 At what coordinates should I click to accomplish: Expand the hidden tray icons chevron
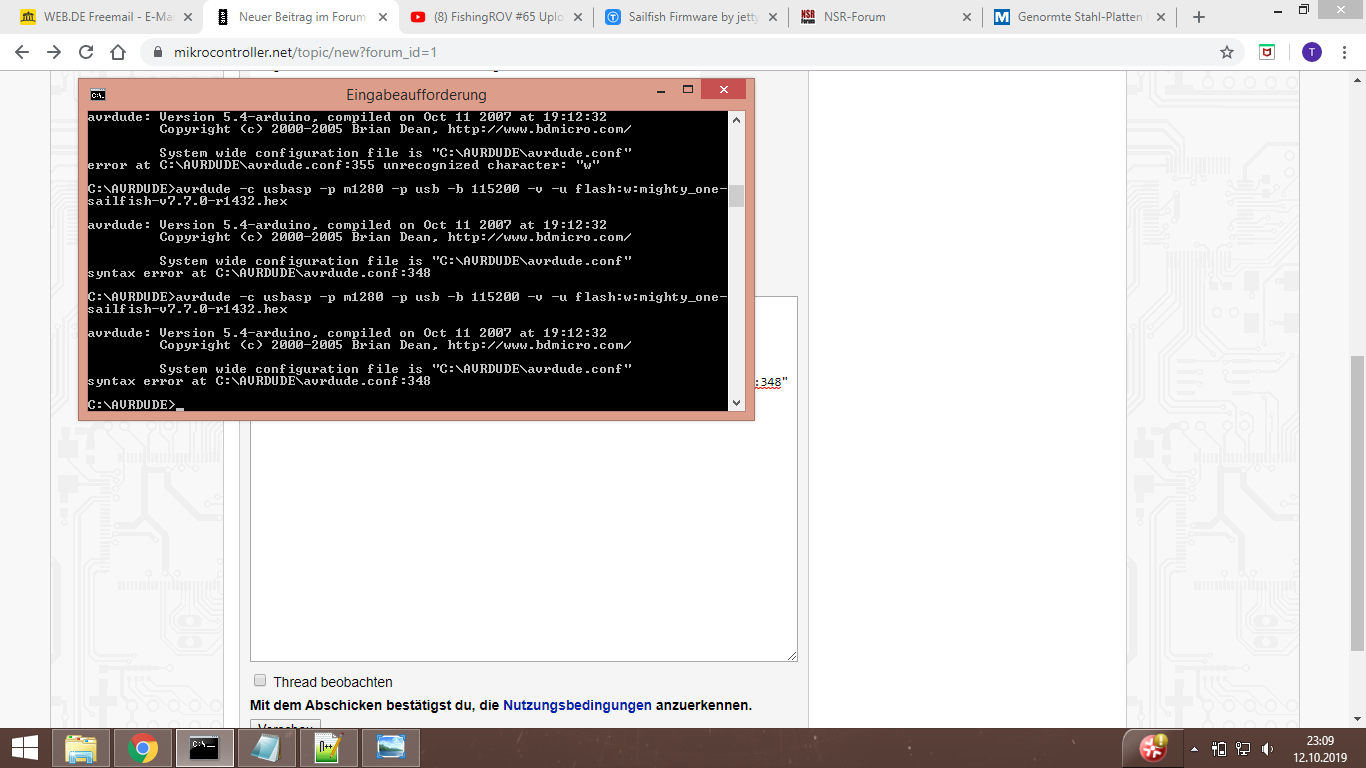(1193, 747)
